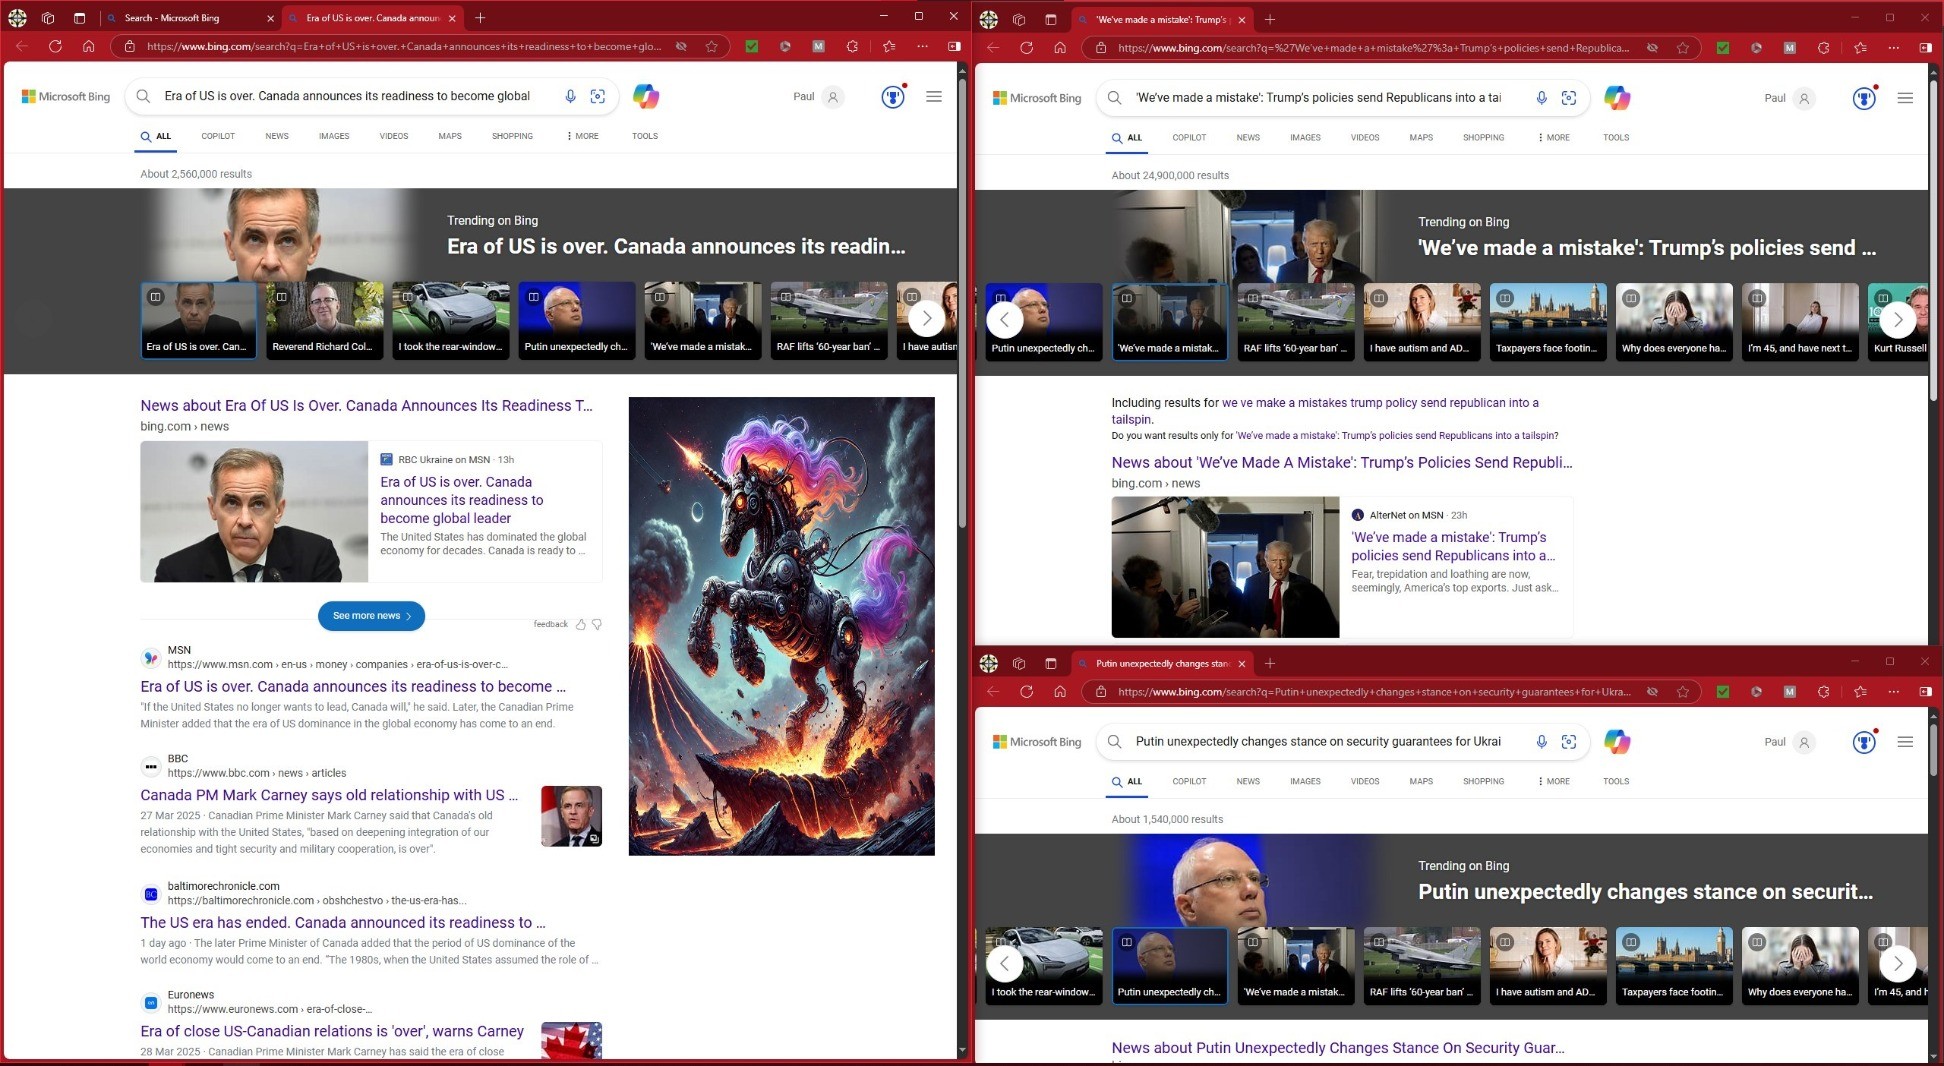
Task: Open hamburger menu in the top-right Bing window
Action: (1905, 98)
